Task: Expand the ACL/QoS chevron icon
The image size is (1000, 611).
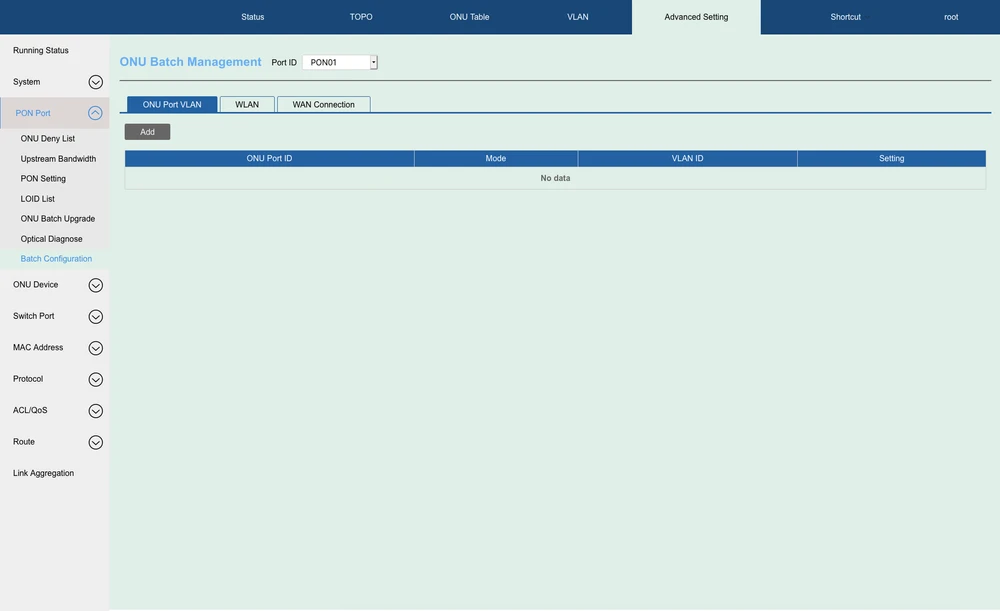Action: tap(95, 411)
